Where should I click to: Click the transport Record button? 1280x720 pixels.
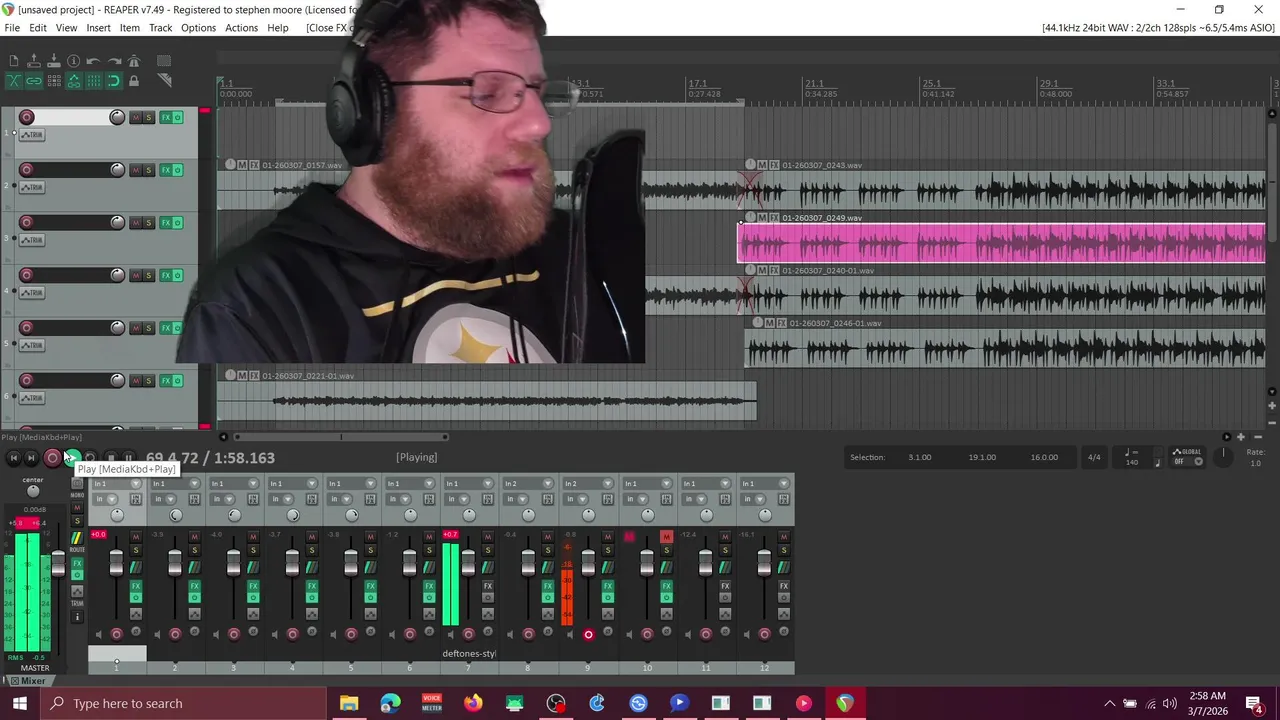pyautogui.click(x=52, y=458)
